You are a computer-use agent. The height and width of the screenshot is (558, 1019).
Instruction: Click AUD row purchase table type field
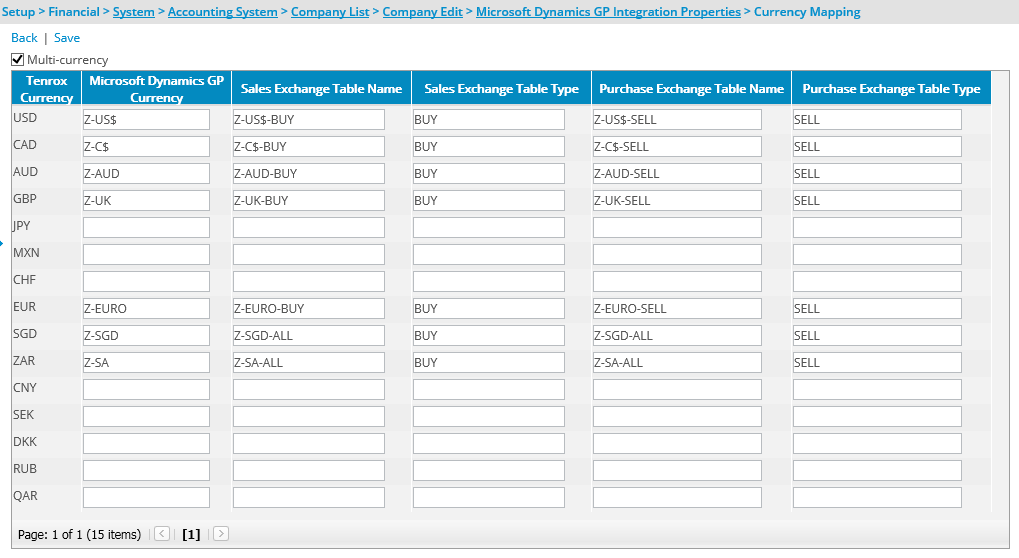point(877,173)
